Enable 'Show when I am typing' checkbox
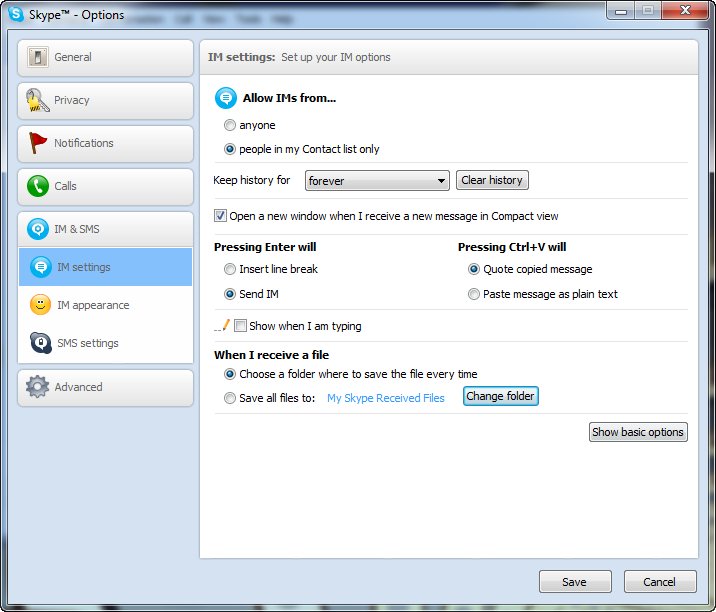Viewport: 716px width, 612px height. (240, 326)
